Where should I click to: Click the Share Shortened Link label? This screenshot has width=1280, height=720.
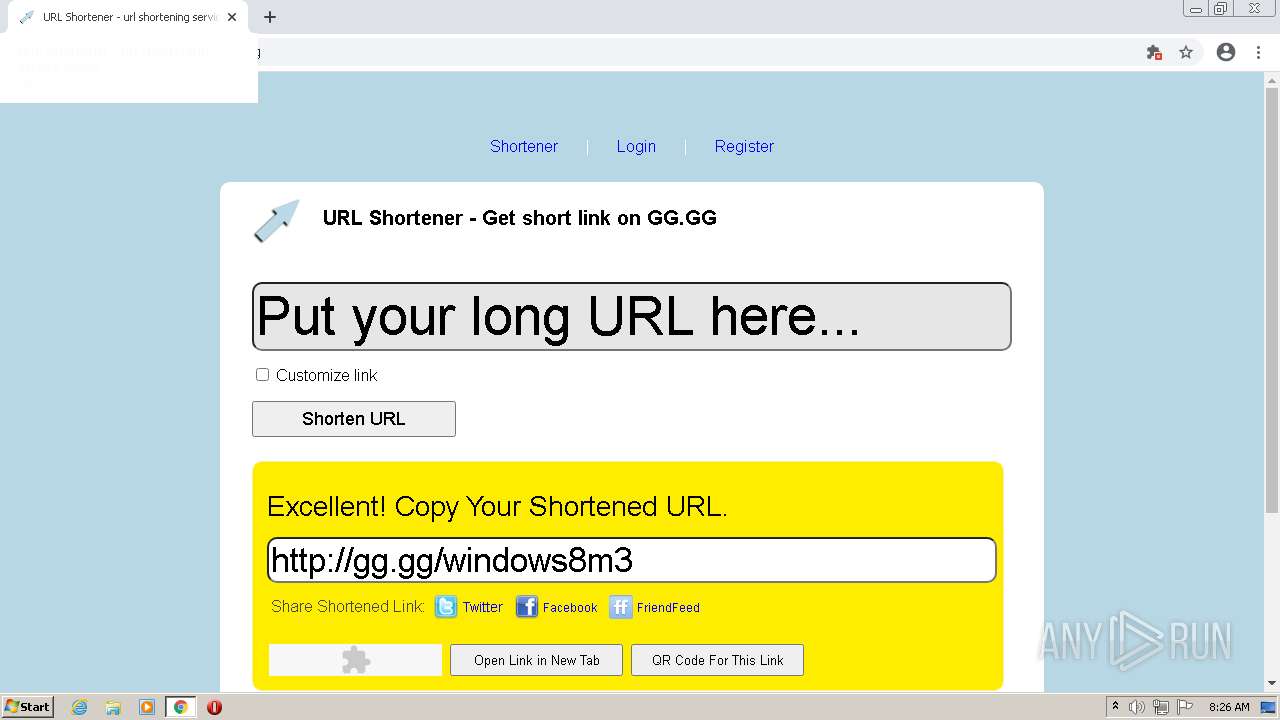pyautogui.click(x=348, y=606)
